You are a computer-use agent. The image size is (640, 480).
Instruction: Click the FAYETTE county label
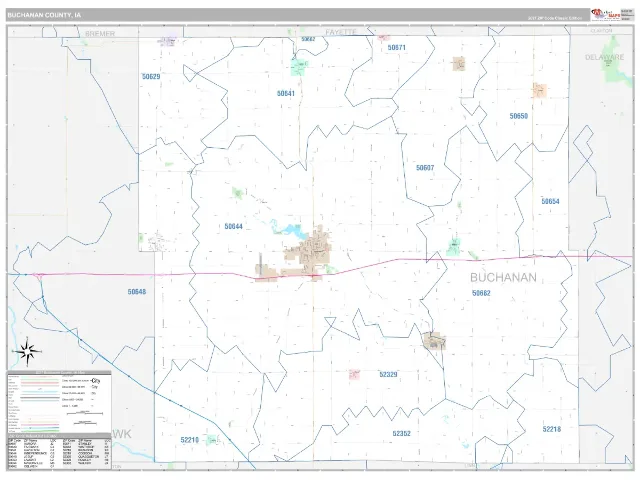[341, 32]
